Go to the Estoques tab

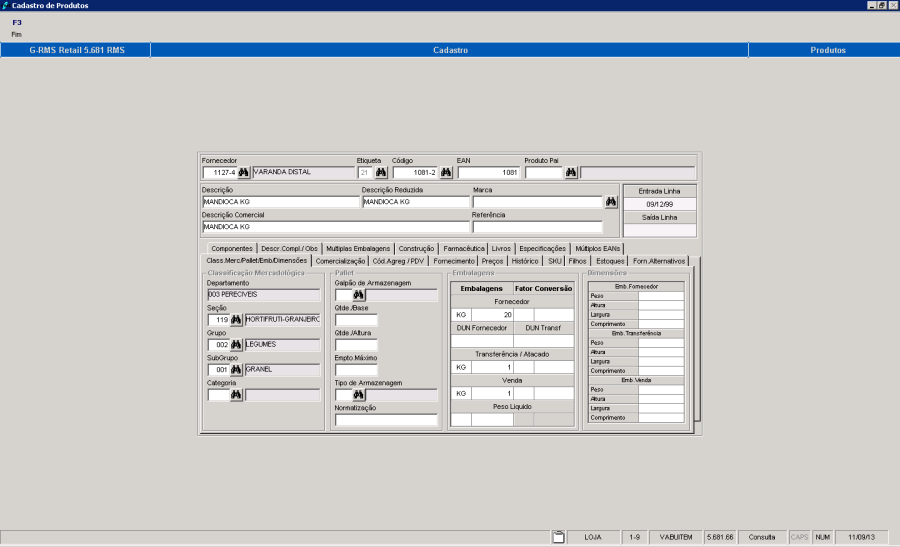[x=609, y=261]
